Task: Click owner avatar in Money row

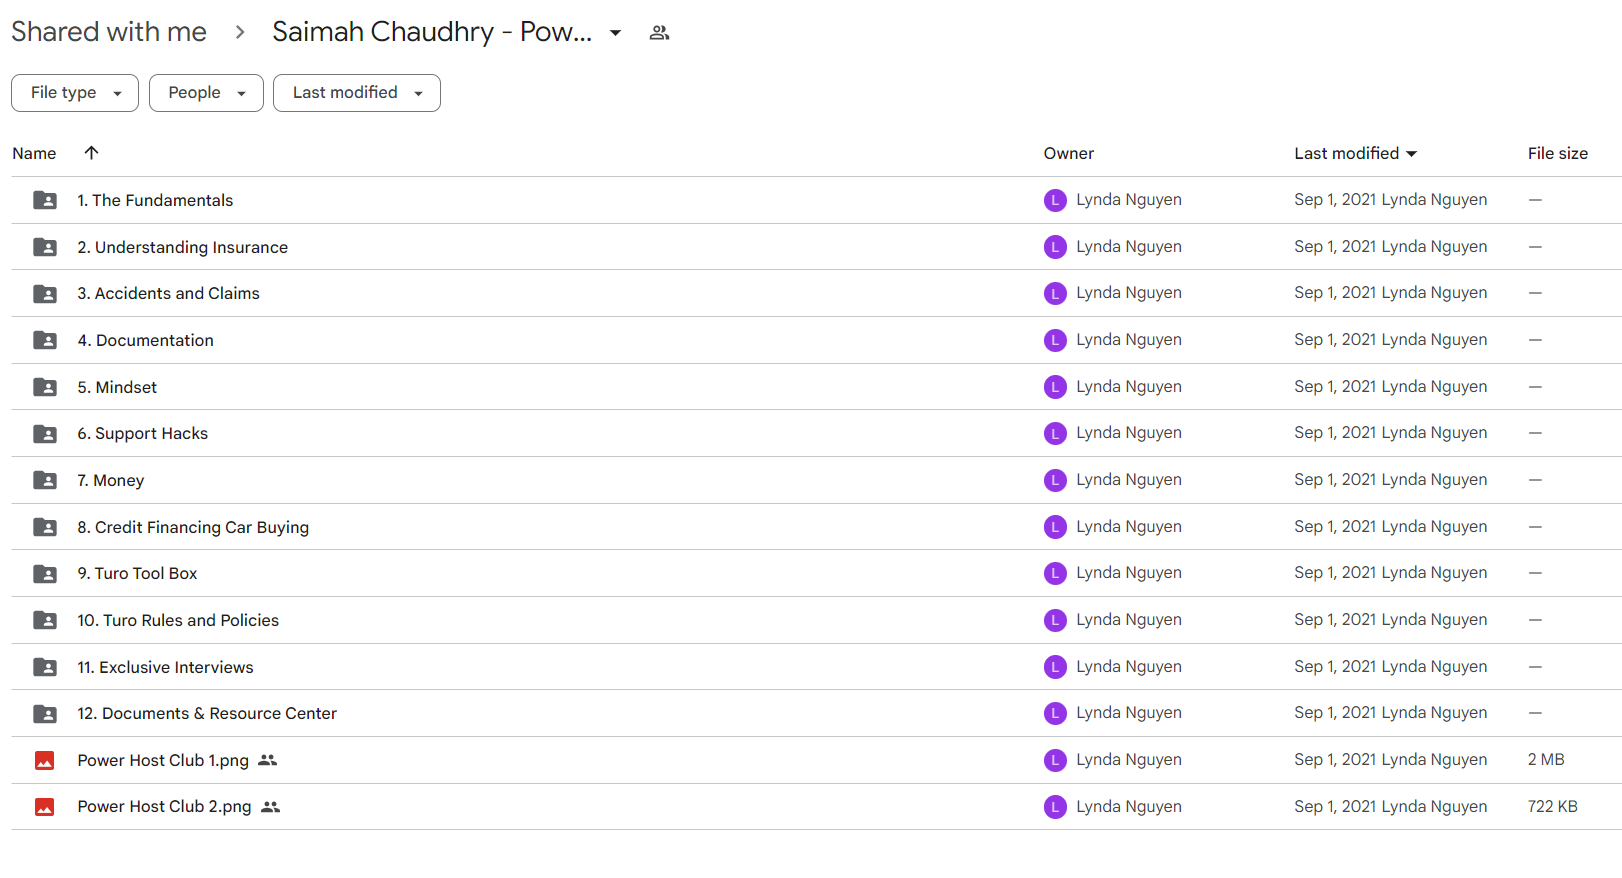Action: (1055, 480)
